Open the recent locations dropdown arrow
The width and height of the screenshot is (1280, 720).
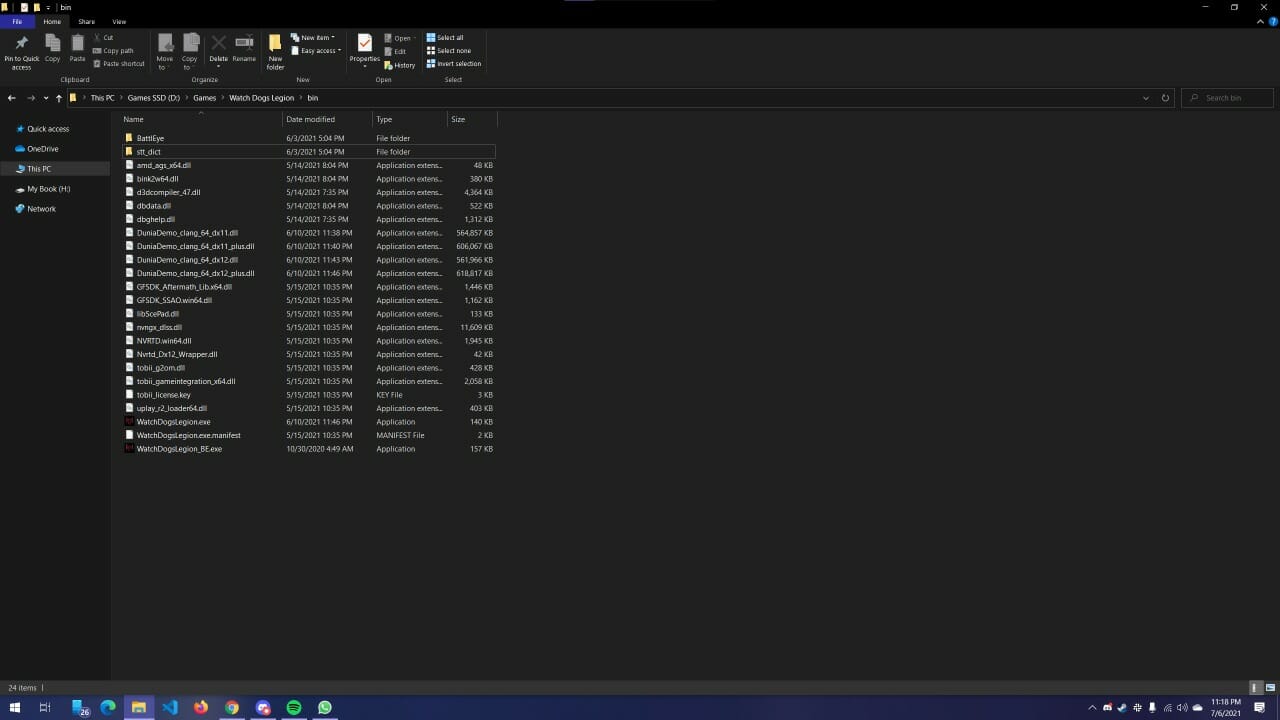point(46,98)
